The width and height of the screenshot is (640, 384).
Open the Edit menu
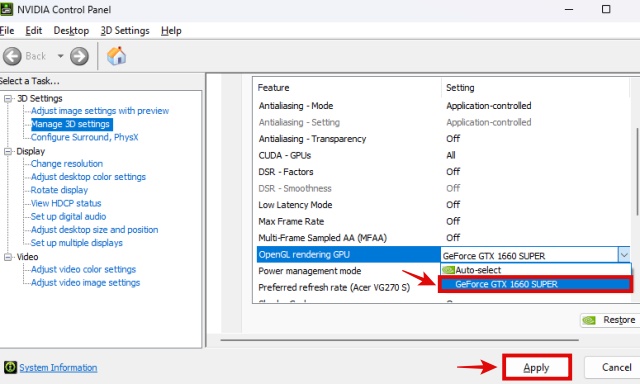click(x=33, y=31)
